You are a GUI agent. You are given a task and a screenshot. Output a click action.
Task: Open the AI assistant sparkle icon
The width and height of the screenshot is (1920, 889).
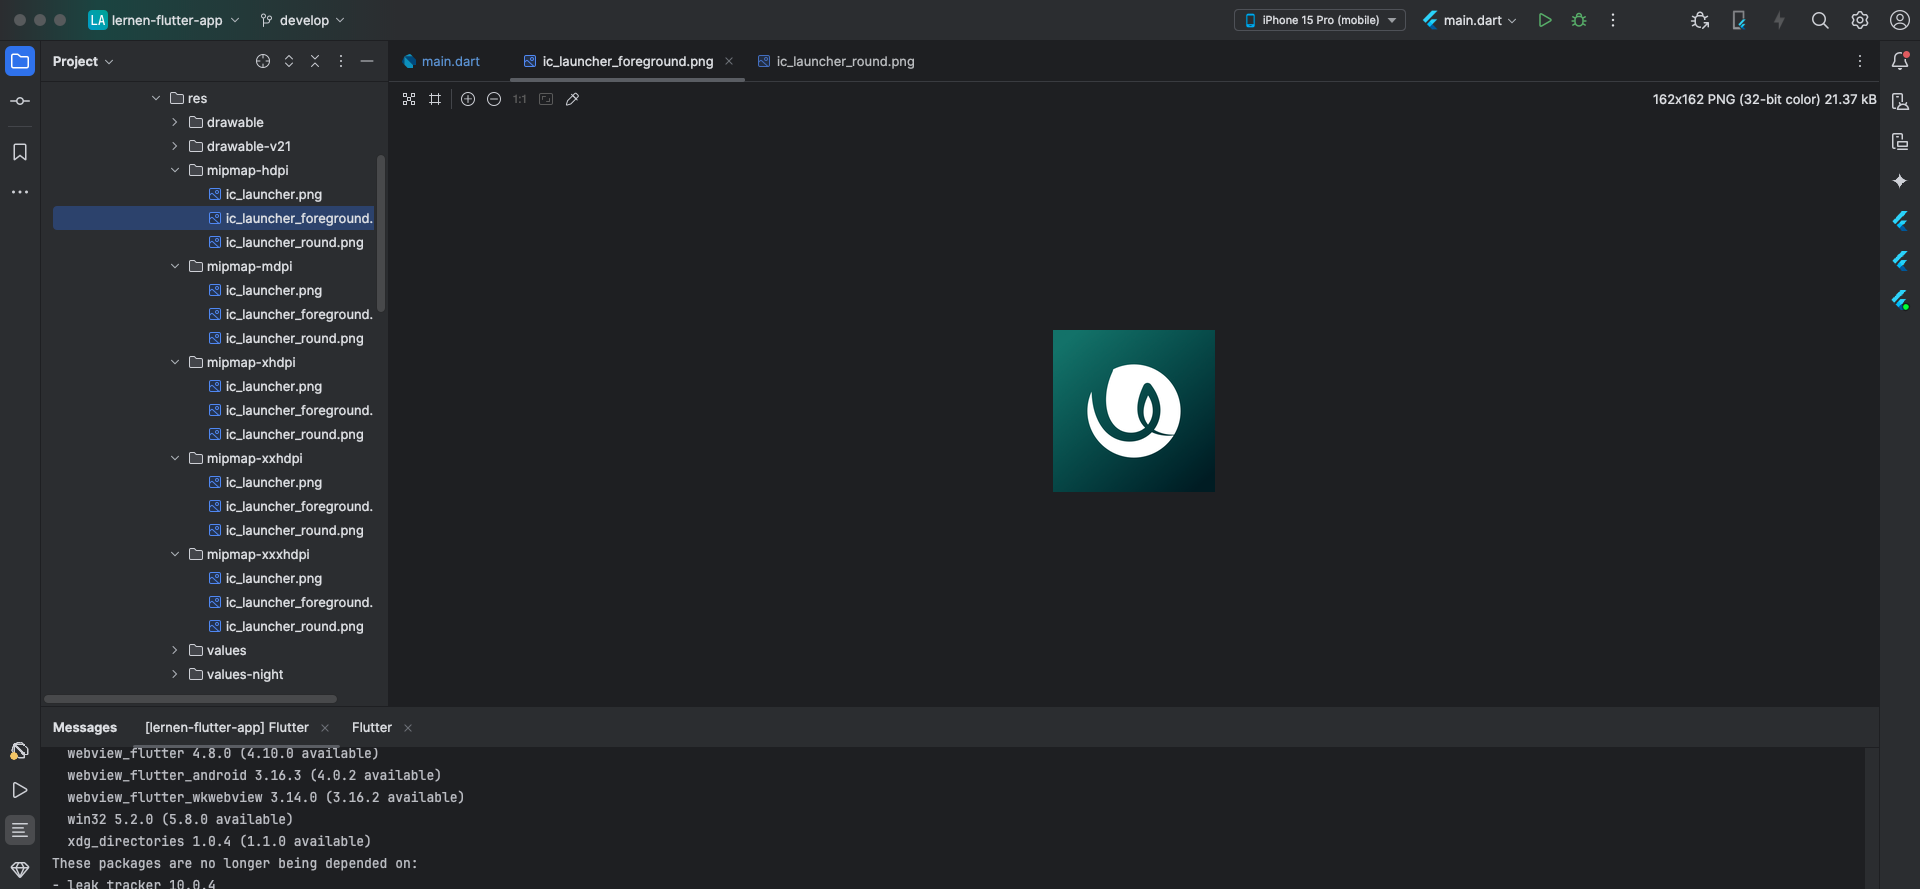1900,181
